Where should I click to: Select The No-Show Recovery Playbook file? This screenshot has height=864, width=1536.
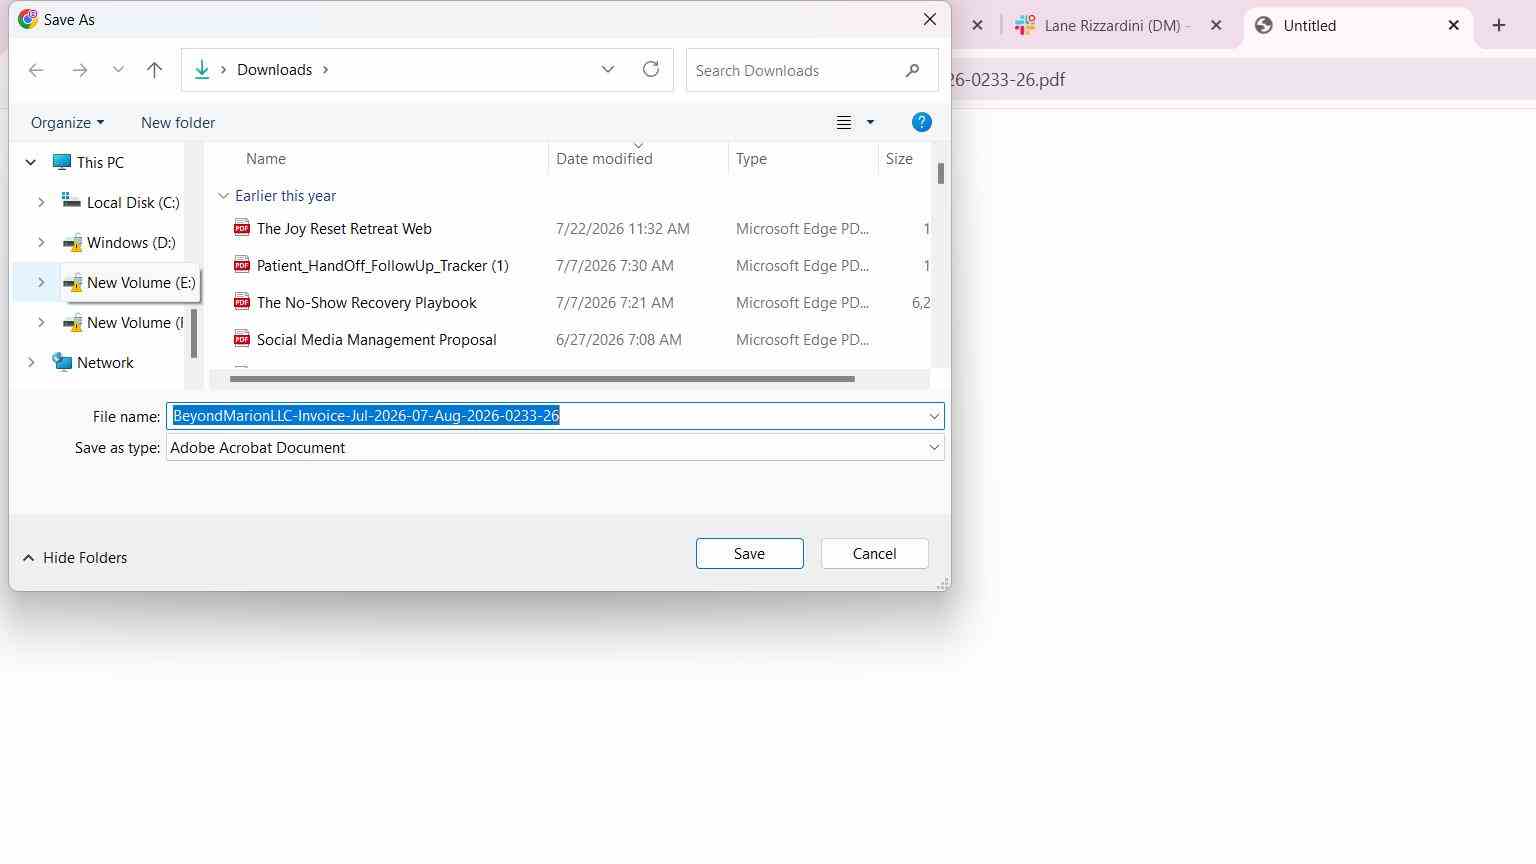pos(366,303)
